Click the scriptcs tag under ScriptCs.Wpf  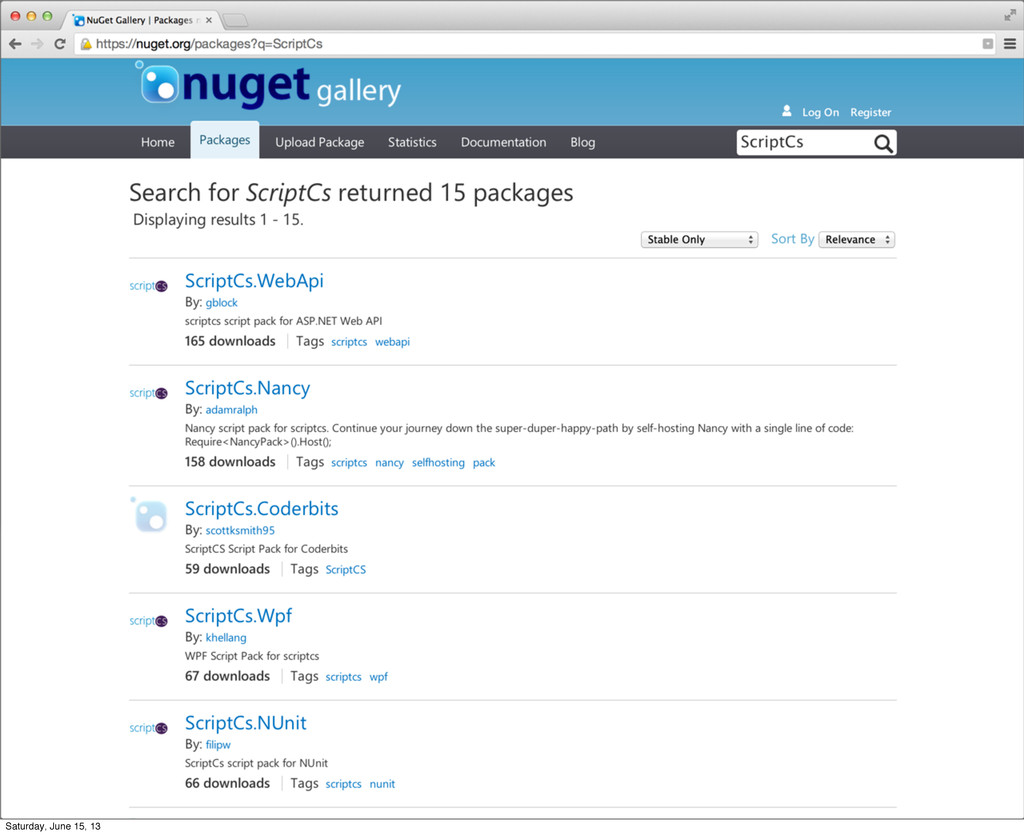(344, 677)
